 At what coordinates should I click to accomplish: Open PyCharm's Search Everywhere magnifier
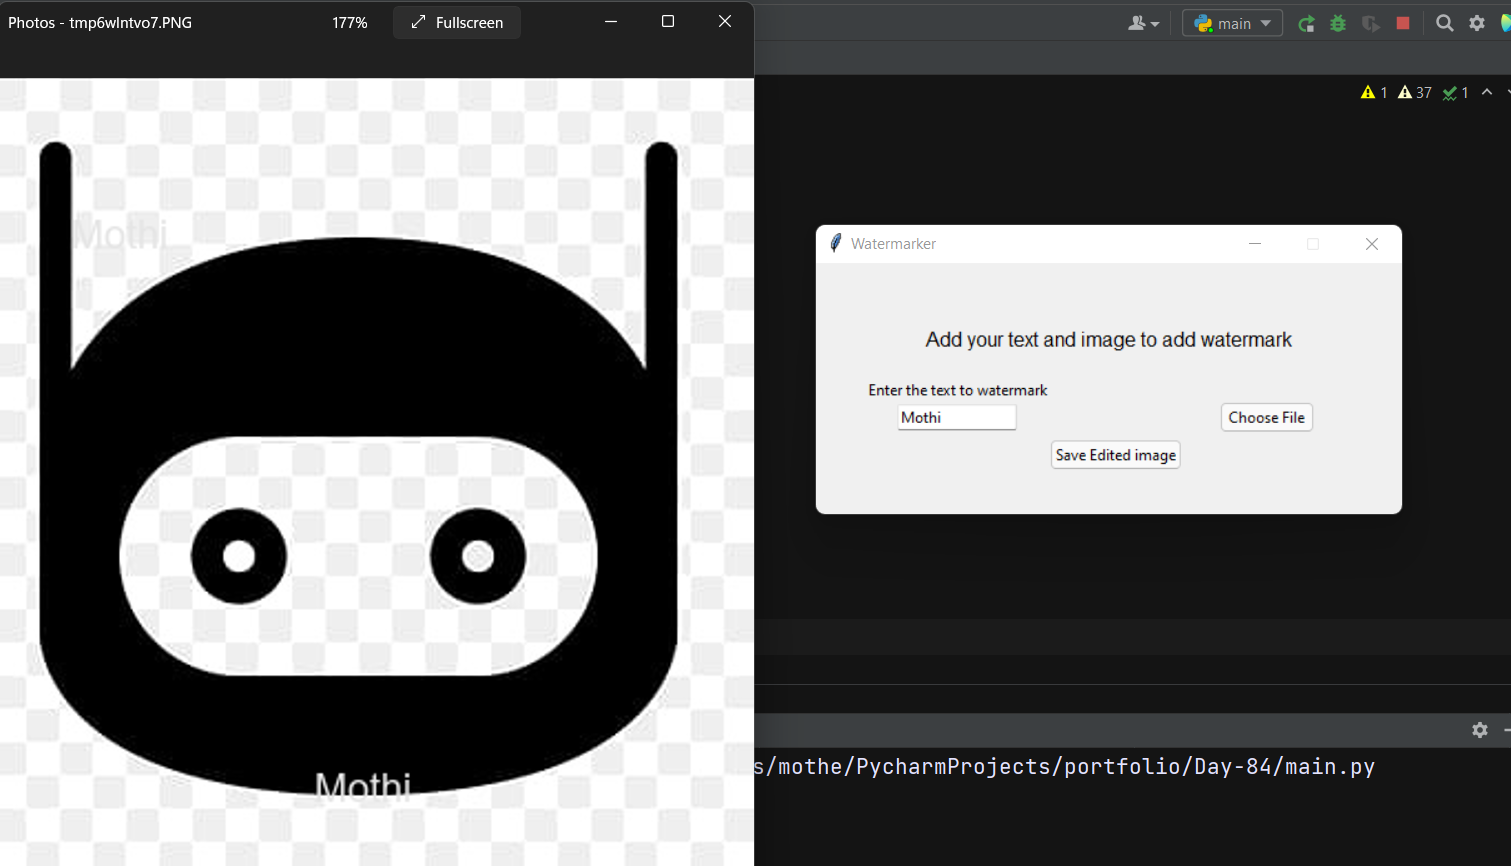point(1444,22)
